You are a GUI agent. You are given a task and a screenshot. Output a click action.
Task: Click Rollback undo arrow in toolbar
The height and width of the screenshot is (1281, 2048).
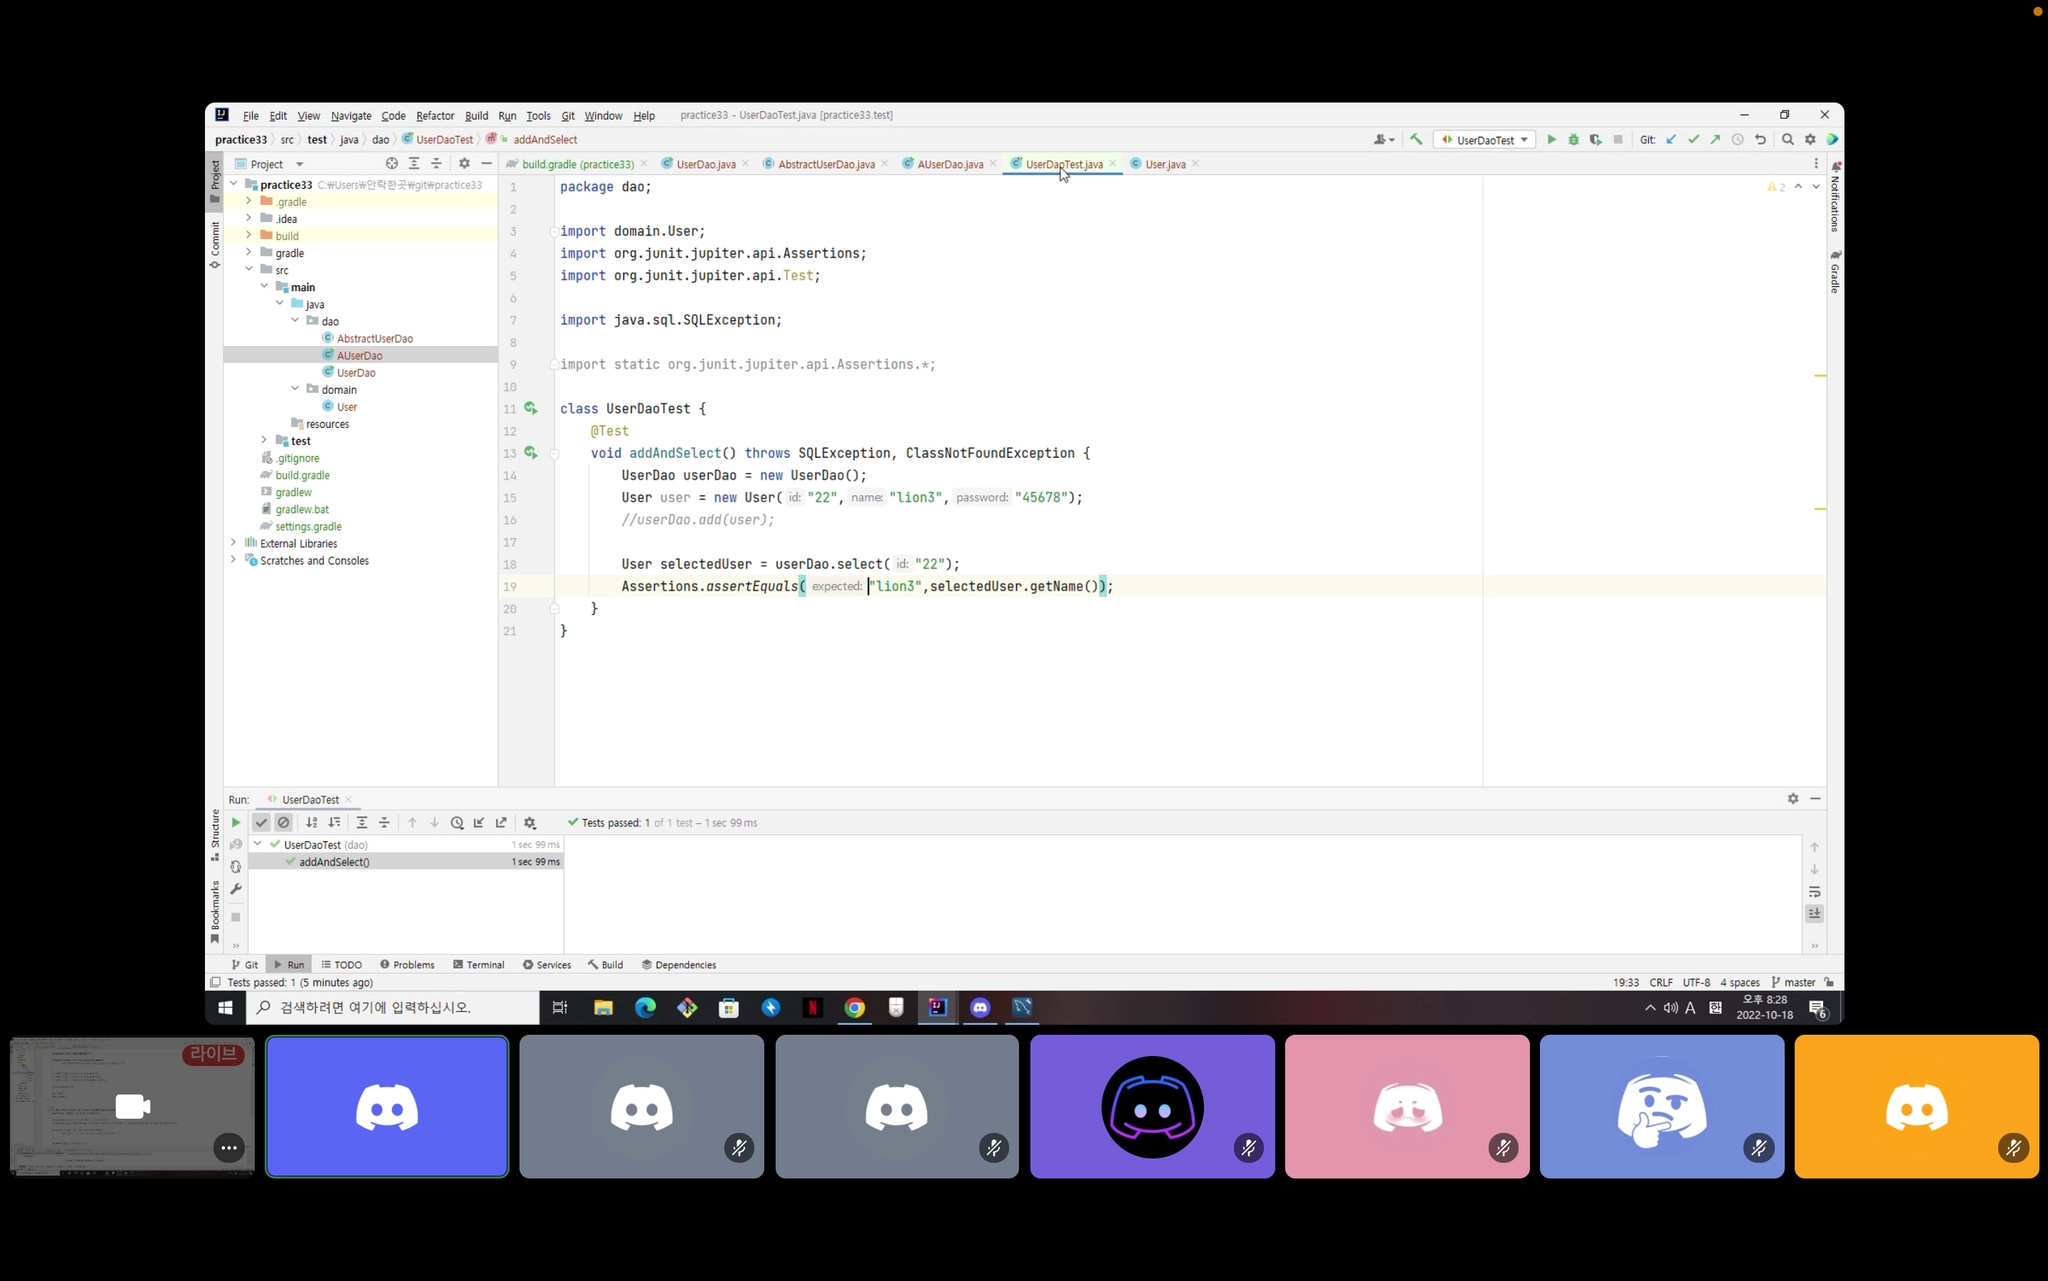pyautogui.click(x=1760, y=140)
